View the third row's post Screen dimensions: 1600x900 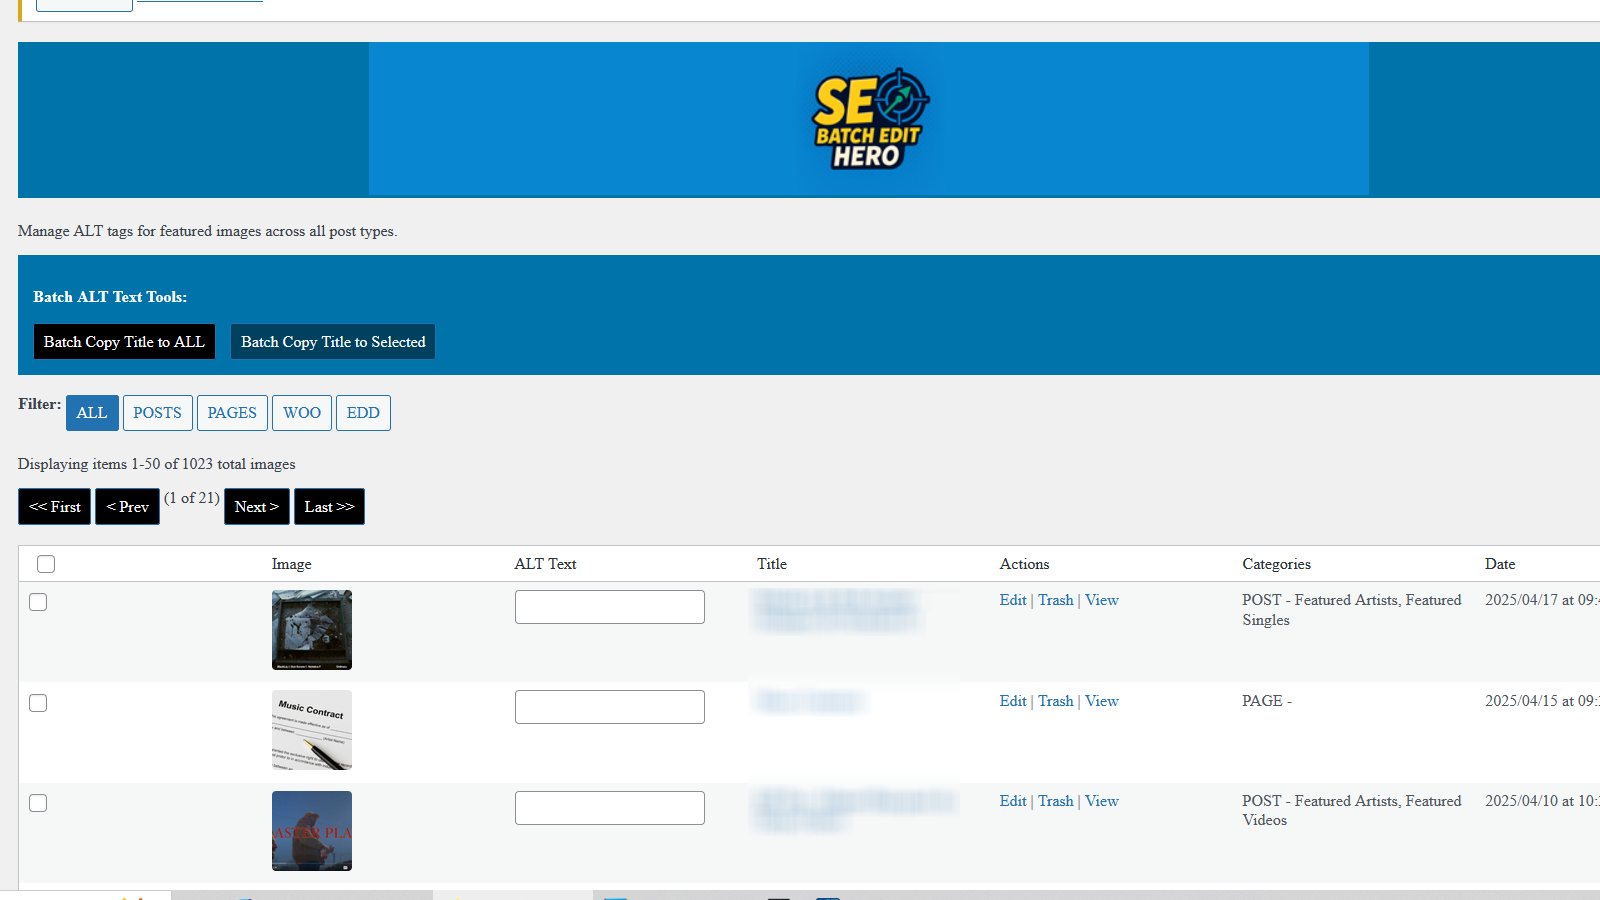tap(1101, 801)
